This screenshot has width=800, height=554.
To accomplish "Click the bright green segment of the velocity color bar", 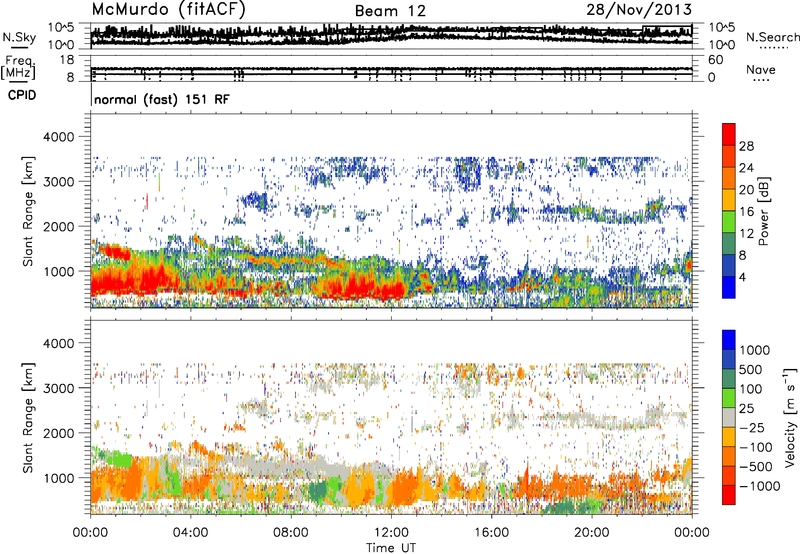I will click(x=729, y=398).
